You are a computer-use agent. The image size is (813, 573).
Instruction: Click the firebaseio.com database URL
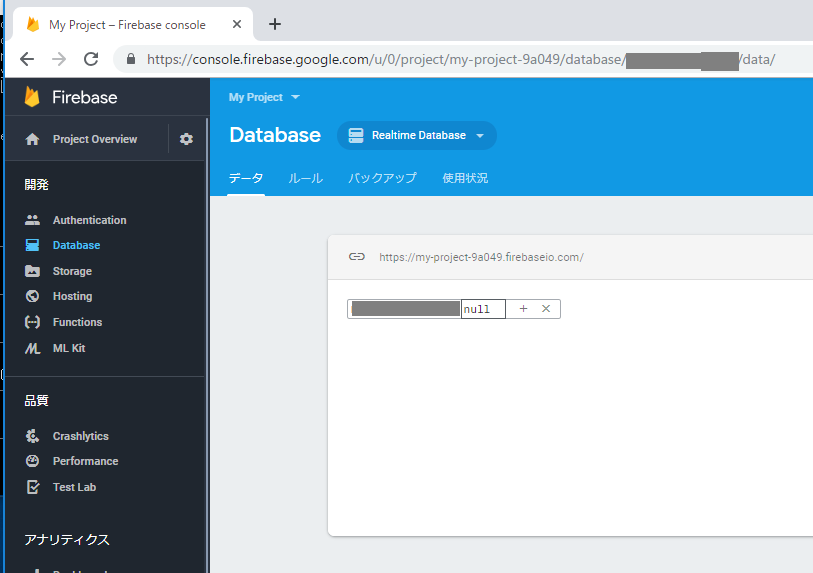click(x=481, y=257)
